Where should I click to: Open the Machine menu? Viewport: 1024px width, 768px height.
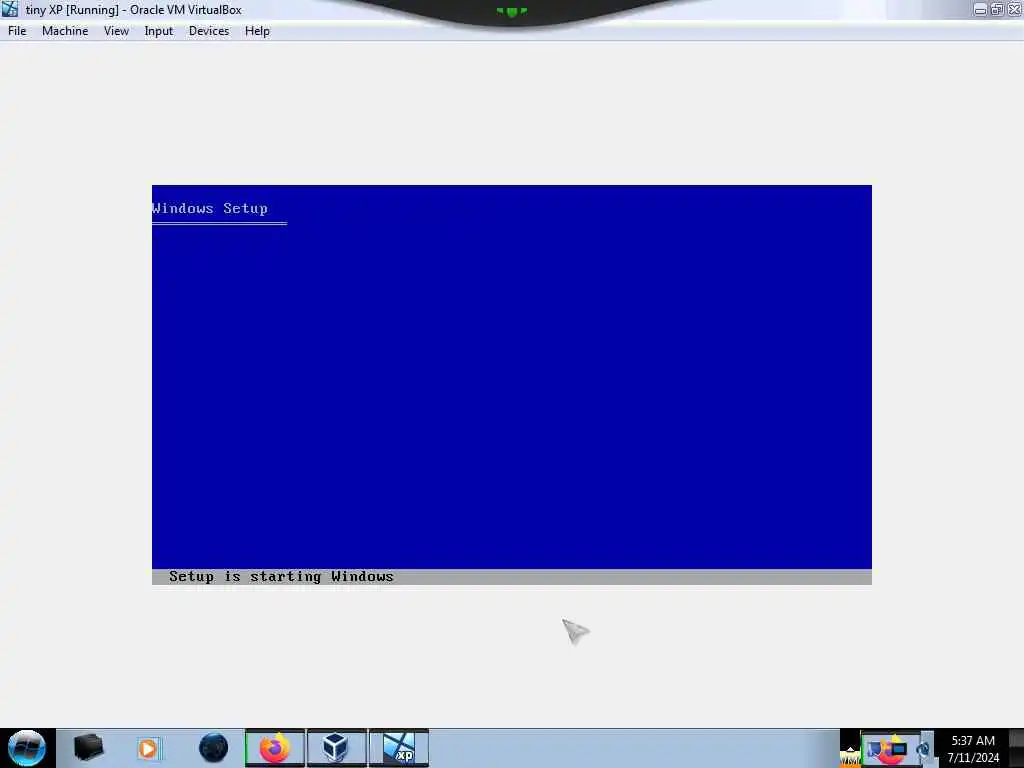pos(65,31)
